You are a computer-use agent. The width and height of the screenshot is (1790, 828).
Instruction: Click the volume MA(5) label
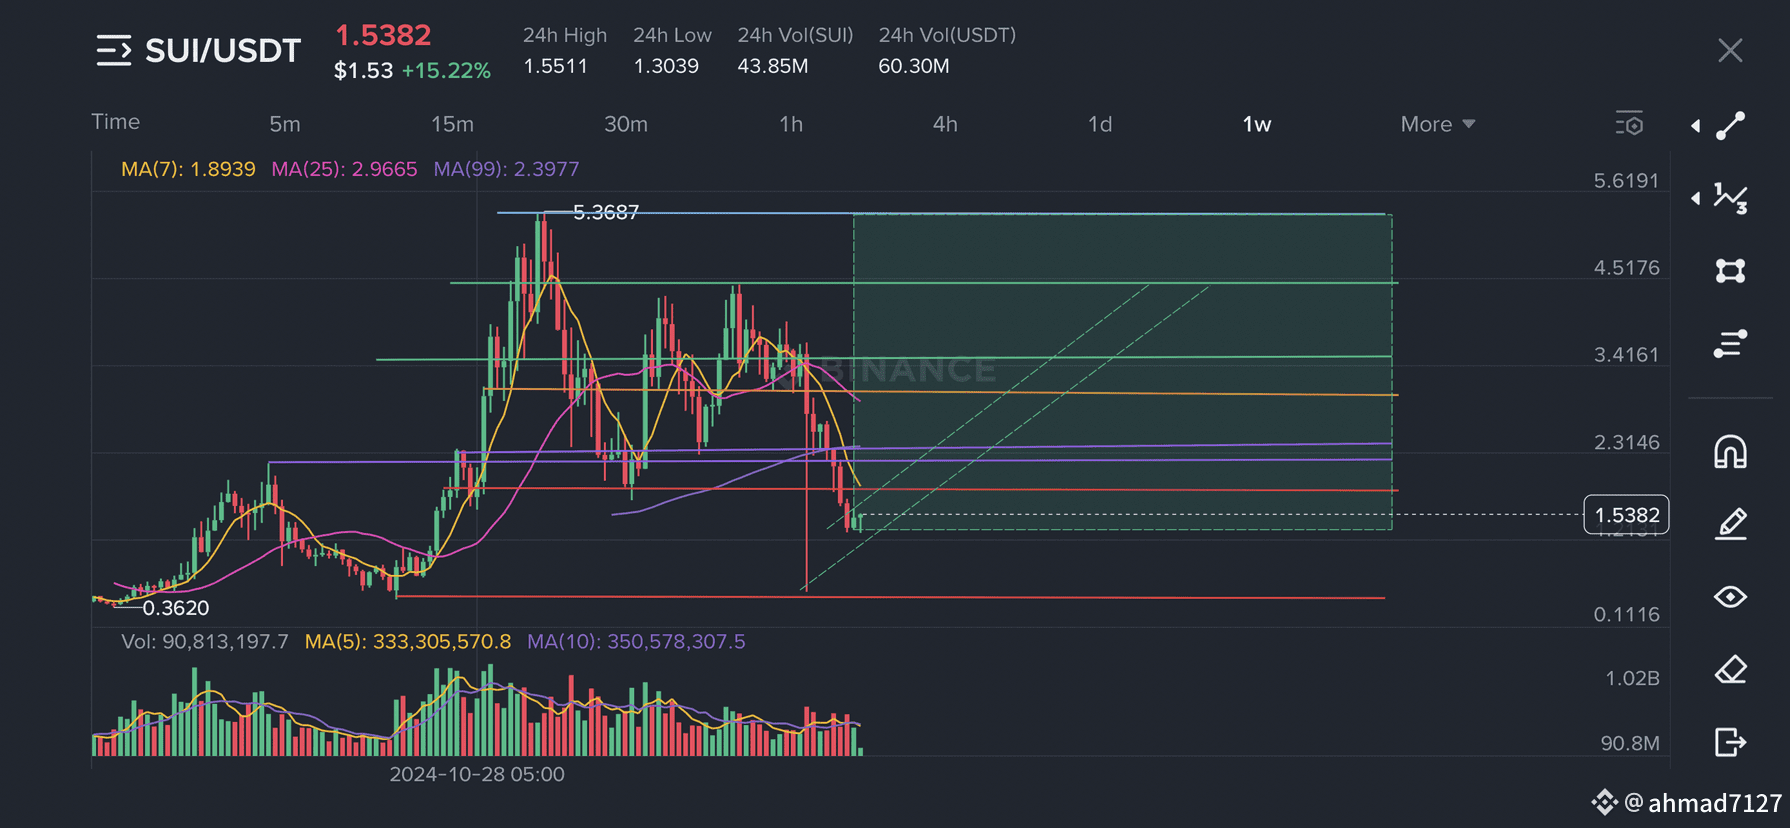point(408,641)
